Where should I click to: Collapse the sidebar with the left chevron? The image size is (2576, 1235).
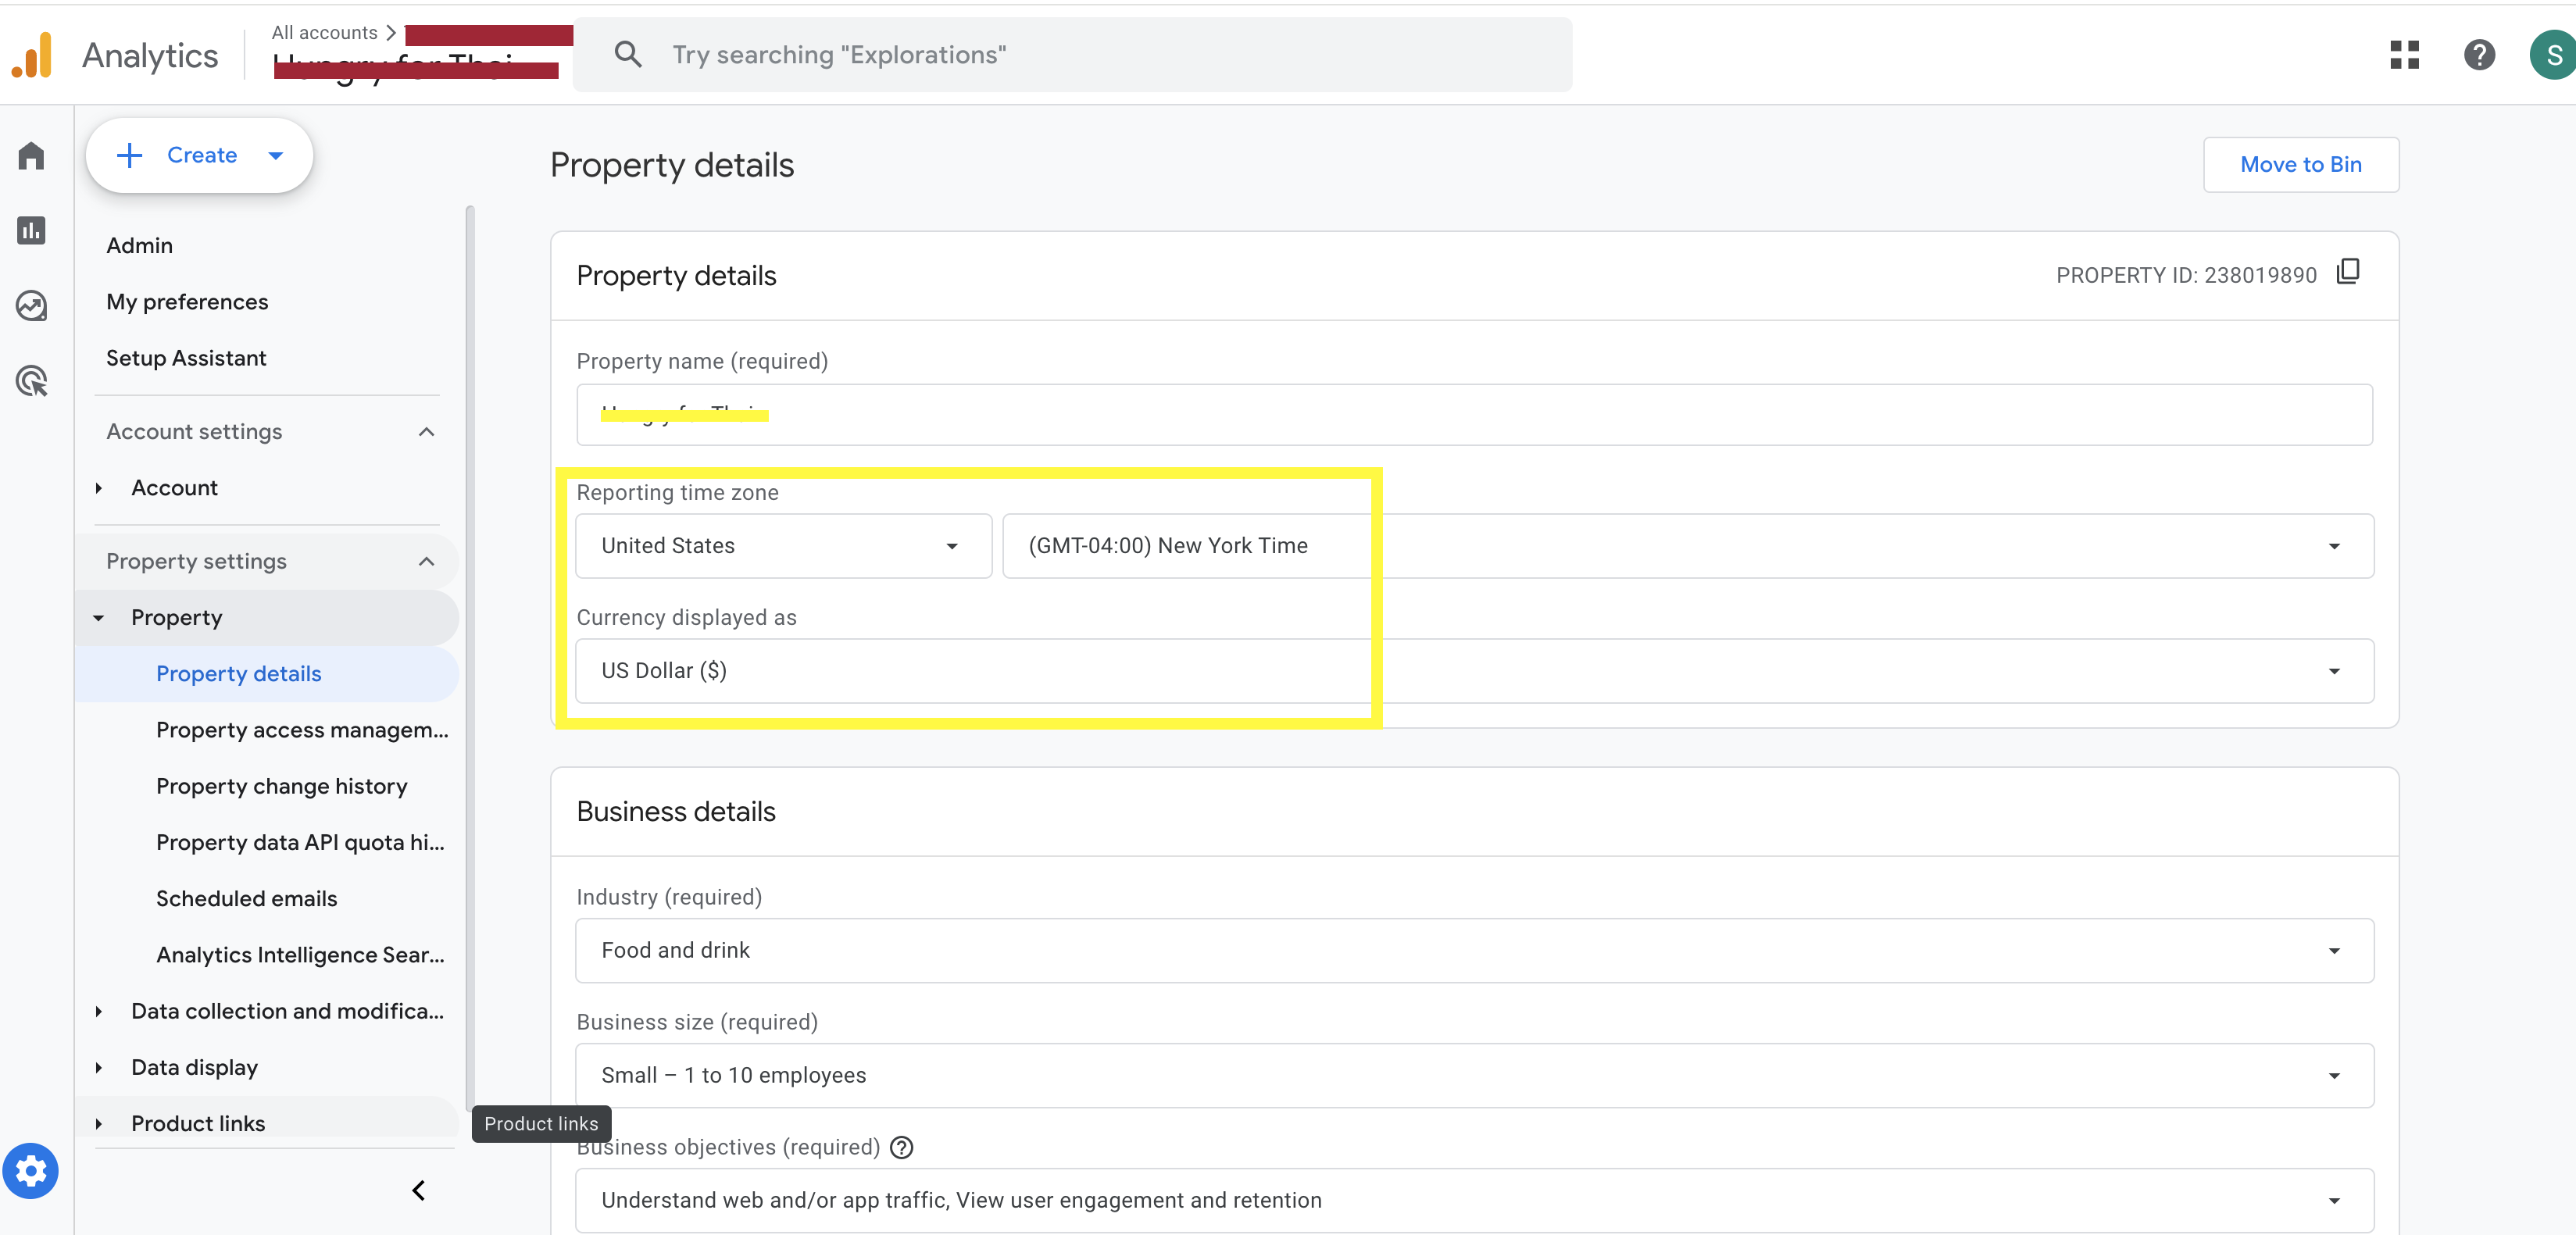(419, 1190)
